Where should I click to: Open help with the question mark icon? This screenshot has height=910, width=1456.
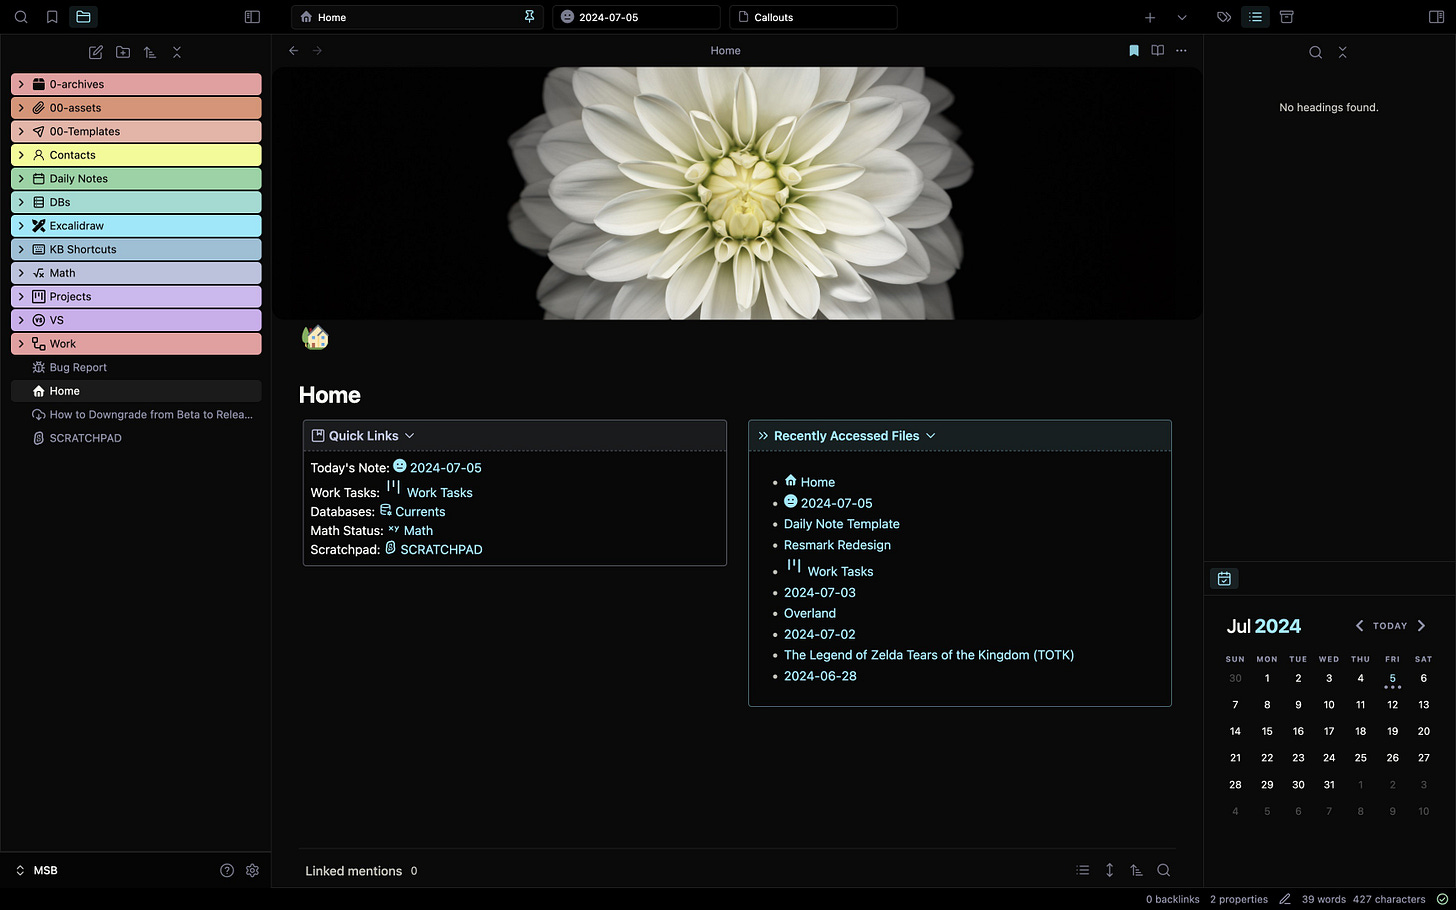(227, 870)
